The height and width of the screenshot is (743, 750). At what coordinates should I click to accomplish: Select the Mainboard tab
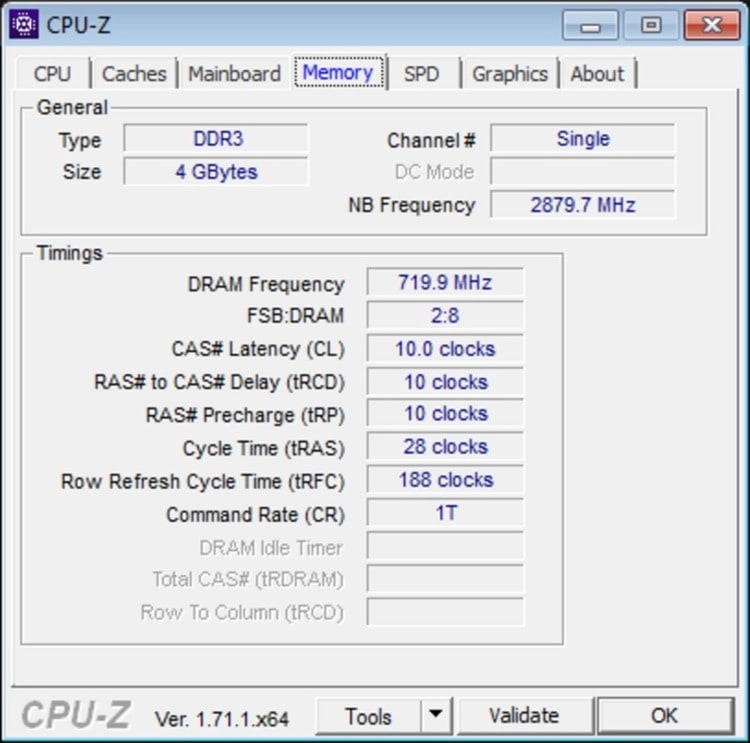(234, 74)
